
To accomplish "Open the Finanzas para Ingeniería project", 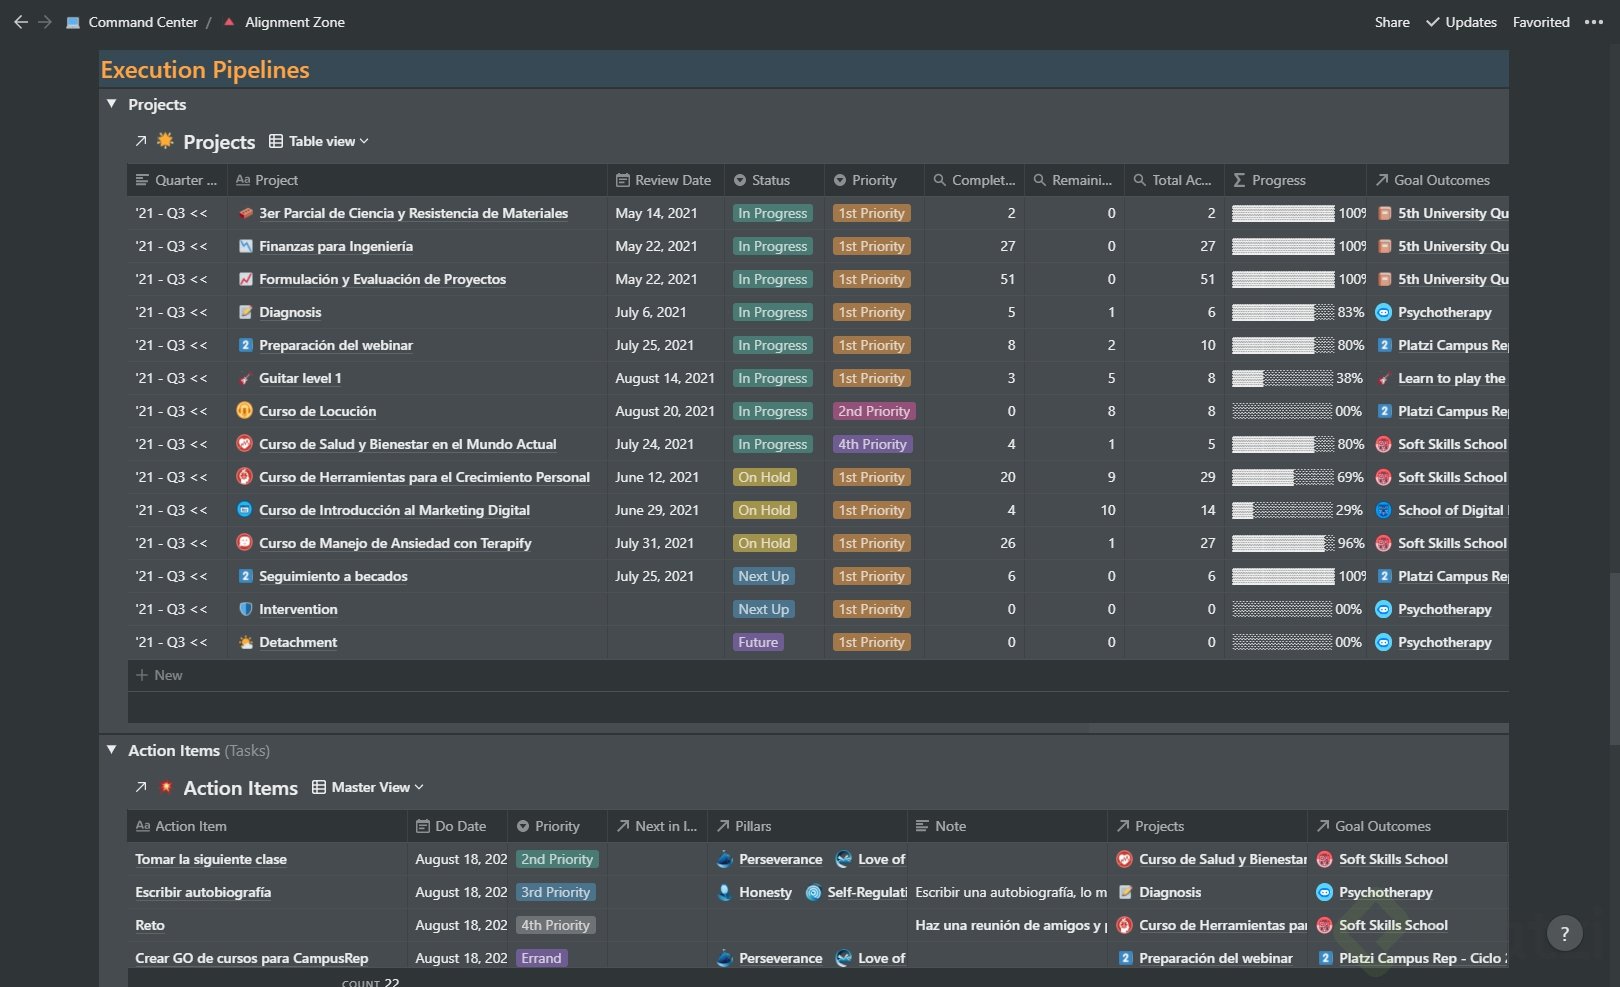I will [x=335, y=246].
